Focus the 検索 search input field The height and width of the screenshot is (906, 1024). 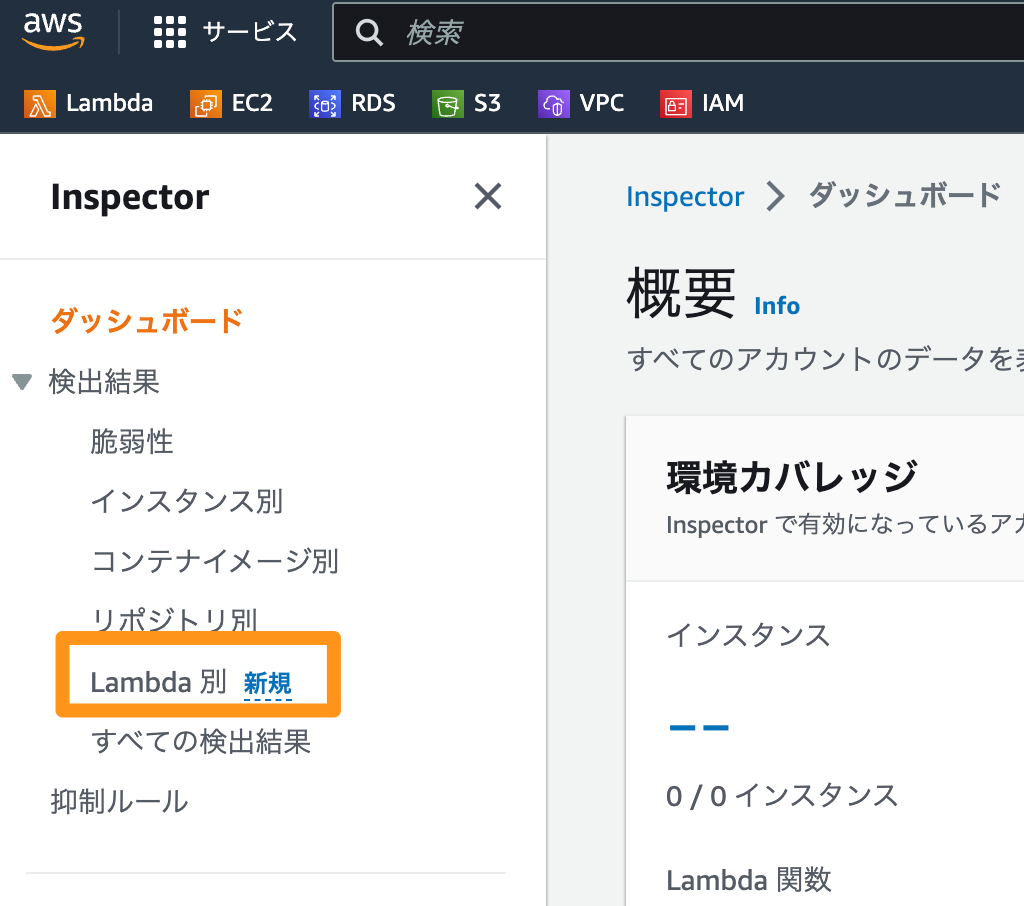(x=678, y=32)
